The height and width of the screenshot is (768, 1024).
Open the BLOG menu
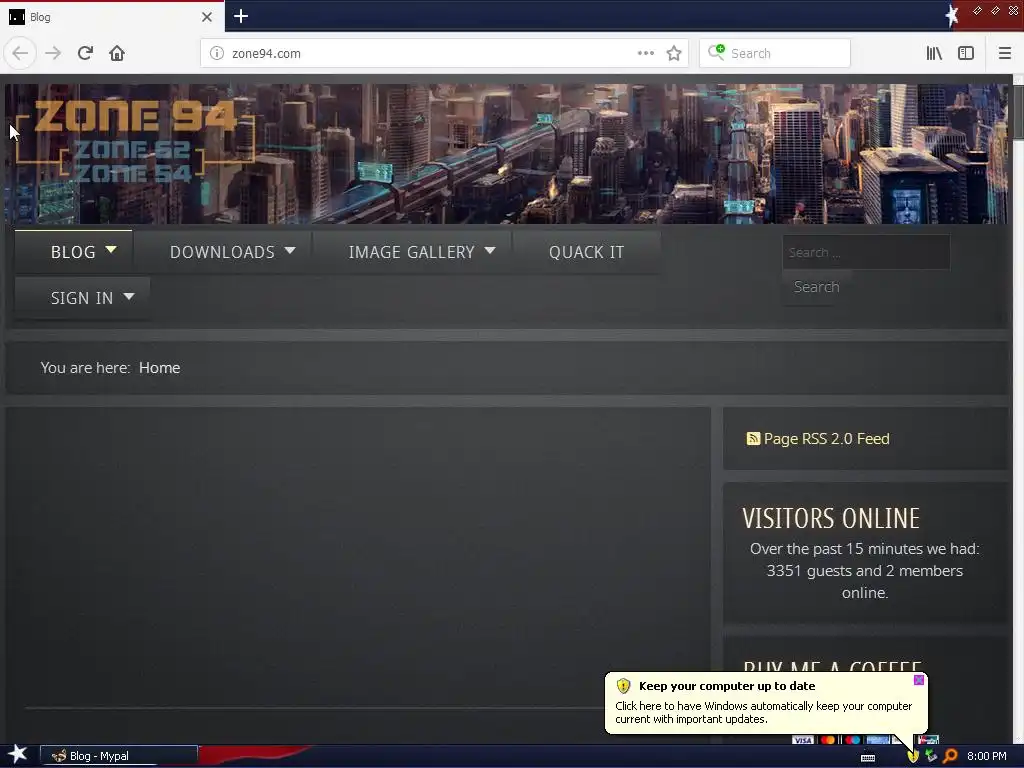(x=74, y=252)
